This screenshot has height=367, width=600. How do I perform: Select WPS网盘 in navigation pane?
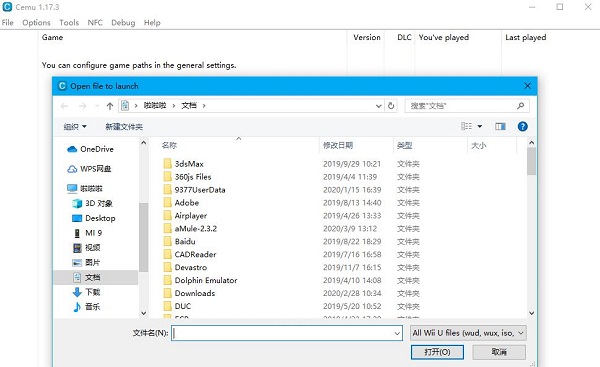pyautogui.click(x=89, y=169)
